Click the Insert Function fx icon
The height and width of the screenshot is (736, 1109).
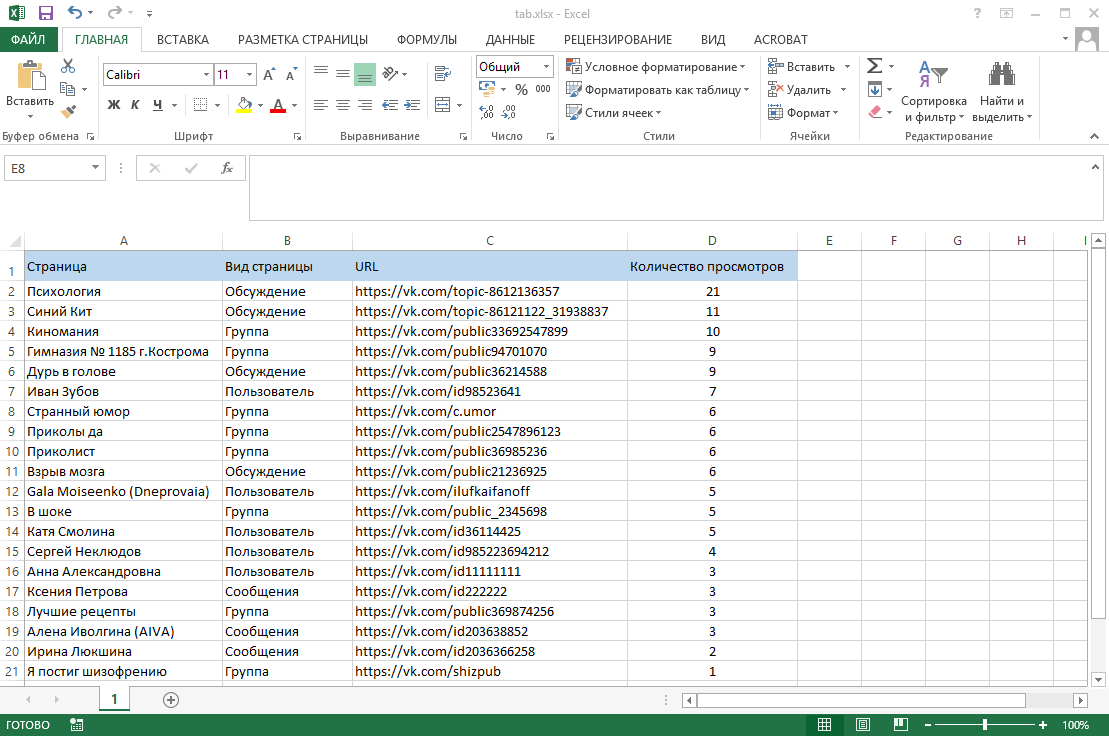227,168
